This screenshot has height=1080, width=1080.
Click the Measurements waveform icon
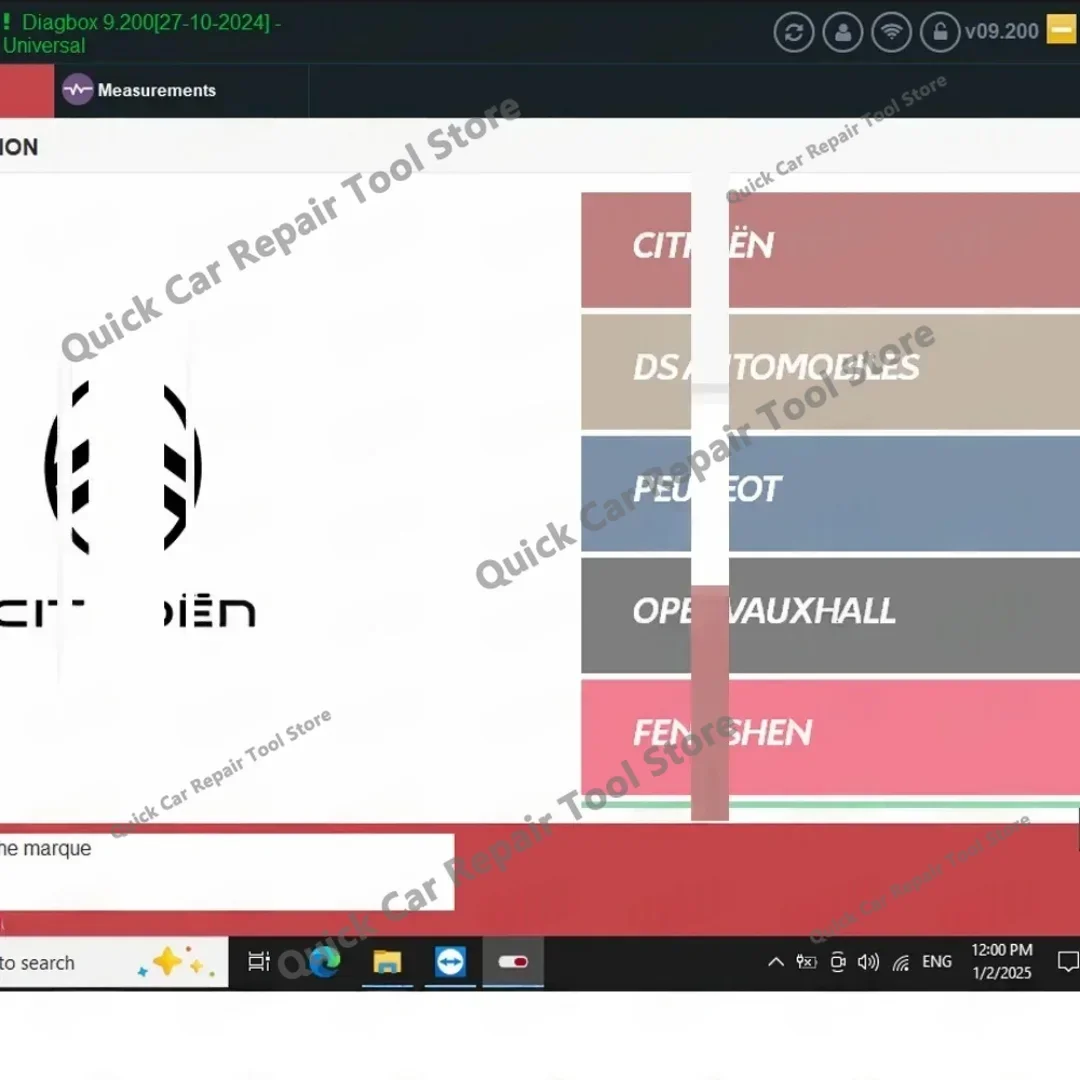pyautogui.click(x=77, y=90)
